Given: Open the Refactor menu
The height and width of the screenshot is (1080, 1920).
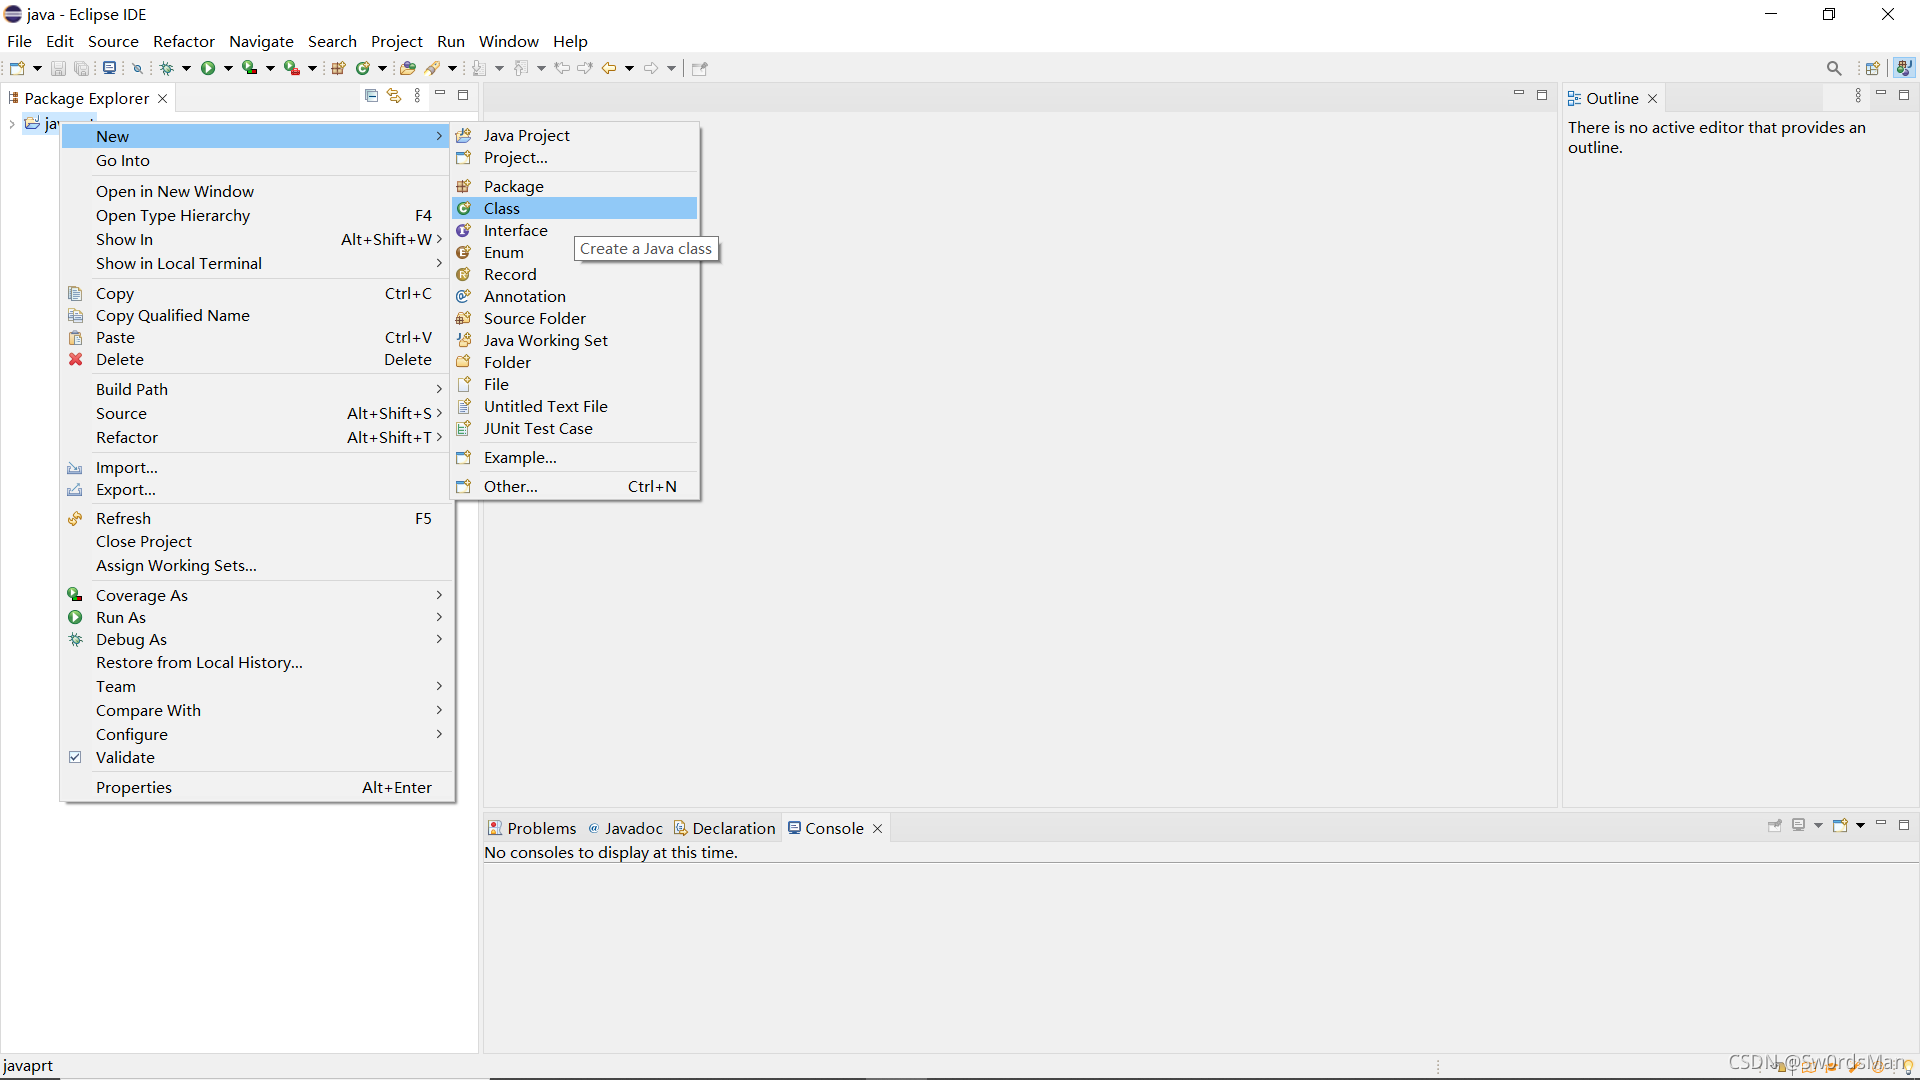Looking at the screenshot, I should pos(184,41).
